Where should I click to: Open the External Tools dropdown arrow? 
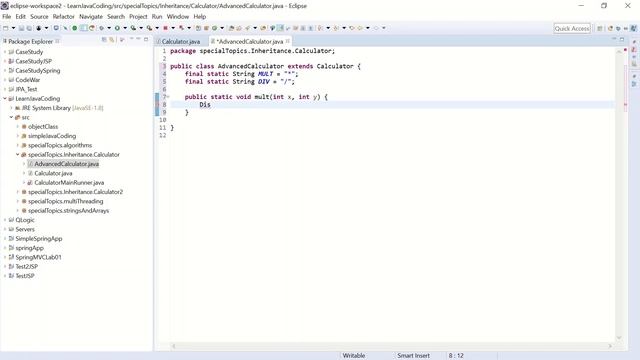(x=157, y=28)
